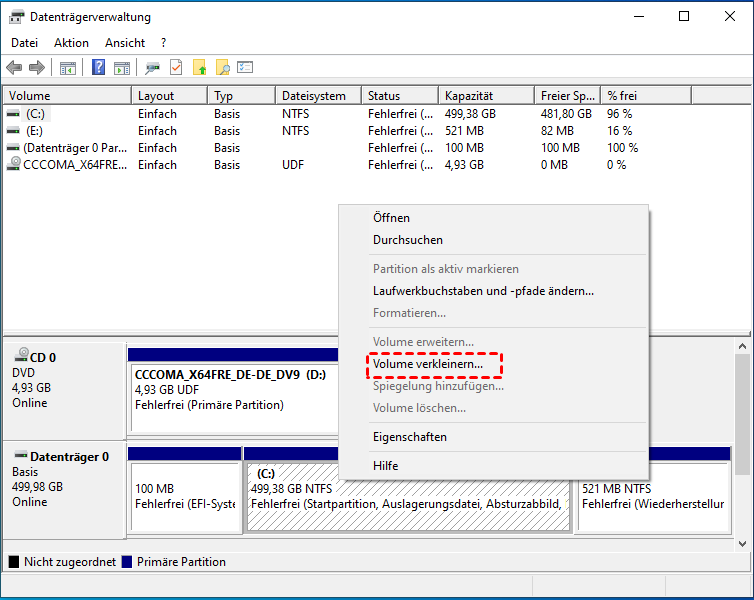The image size is (754, 600).
Task: Click the yellow sheet with green arrow icon
Action: coord(200,68)
